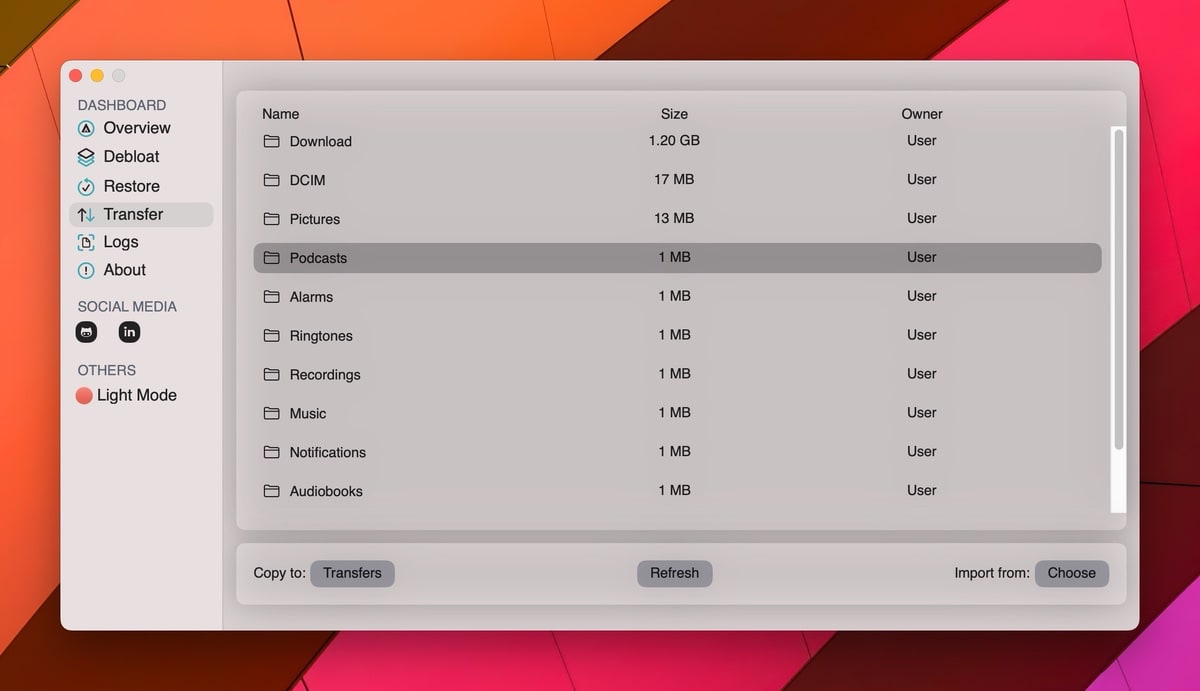Open the GitHub social media icon
The height and width of the screenshot is (691, 1200).
point(87,332)
